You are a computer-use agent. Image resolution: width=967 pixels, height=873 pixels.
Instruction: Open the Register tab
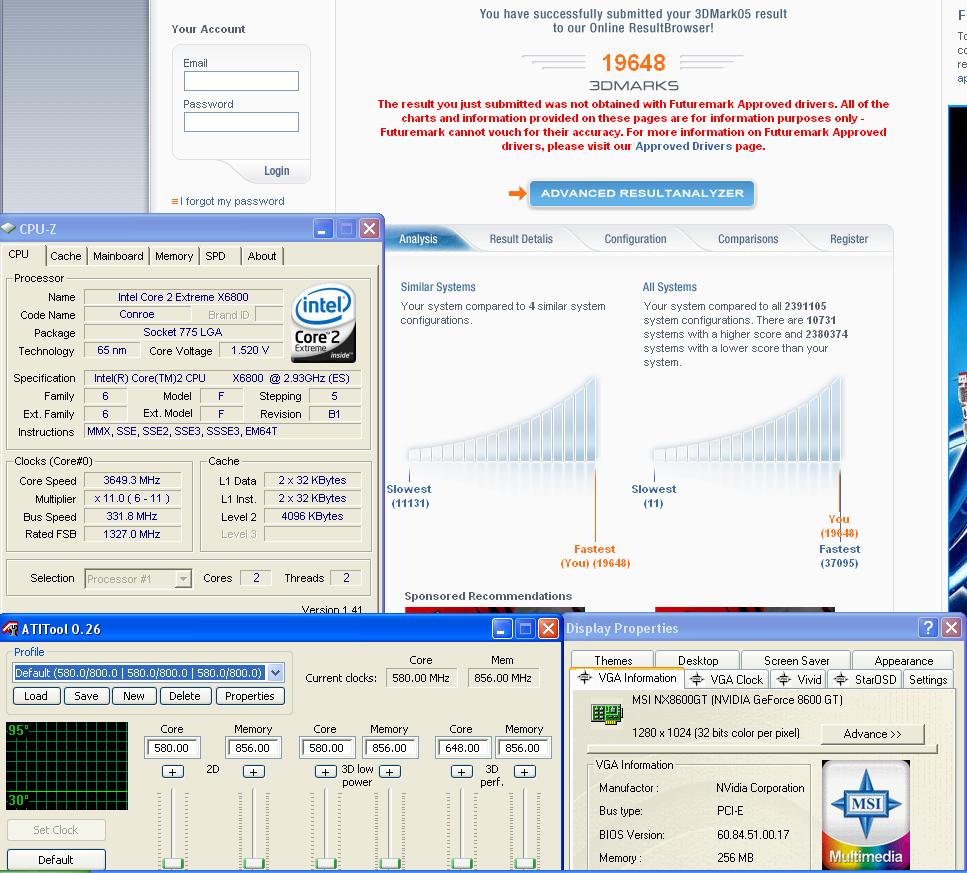(x=849, y=239)
